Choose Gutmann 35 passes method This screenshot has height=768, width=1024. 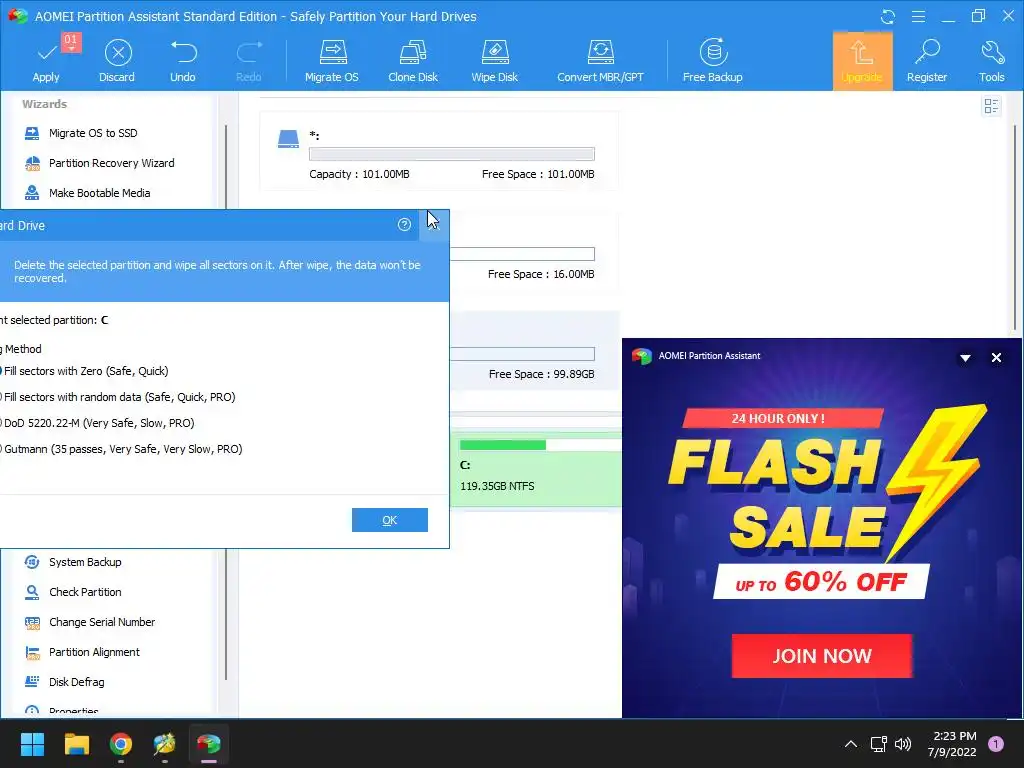point(121,449)
